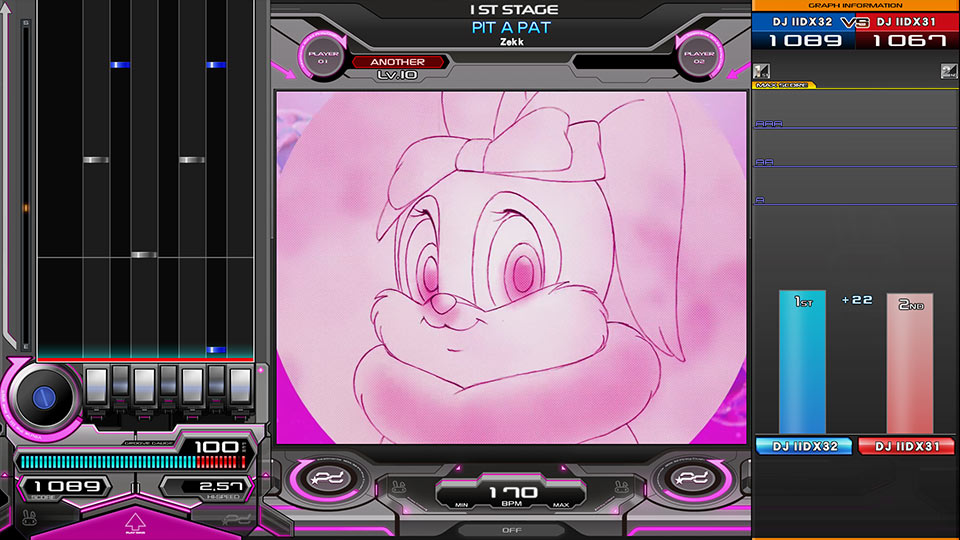The width and height of the screenshot is (960, 540).
Task: Click the blue note in the second lane
Action: [x=120, y=64]
